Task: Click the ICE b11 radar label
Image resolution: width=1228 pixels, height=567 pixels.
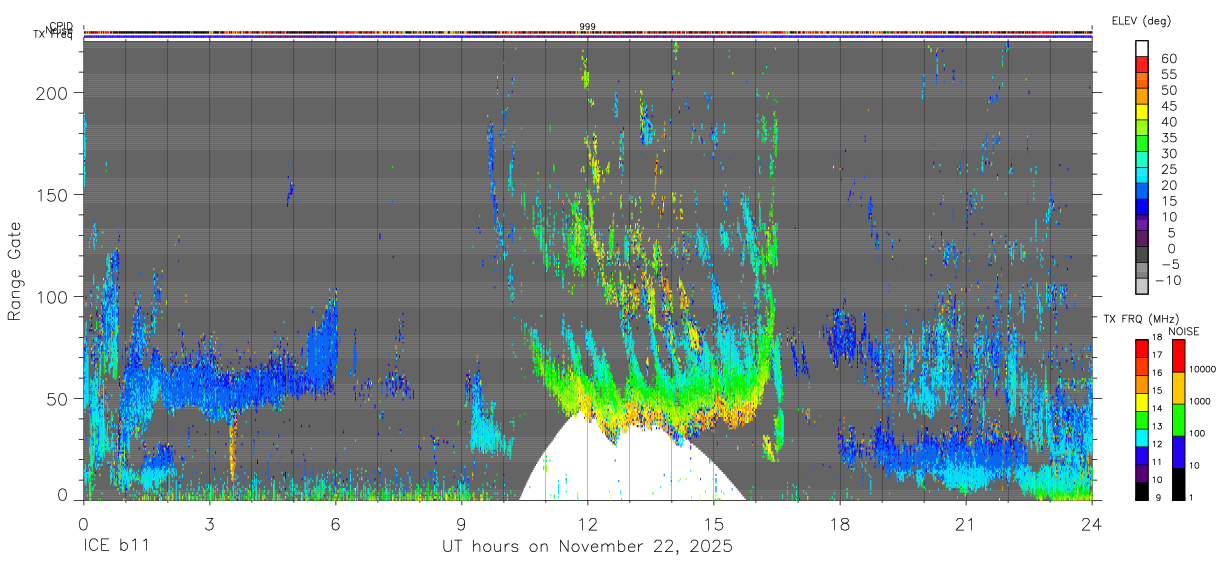Action: coord(119,547)
